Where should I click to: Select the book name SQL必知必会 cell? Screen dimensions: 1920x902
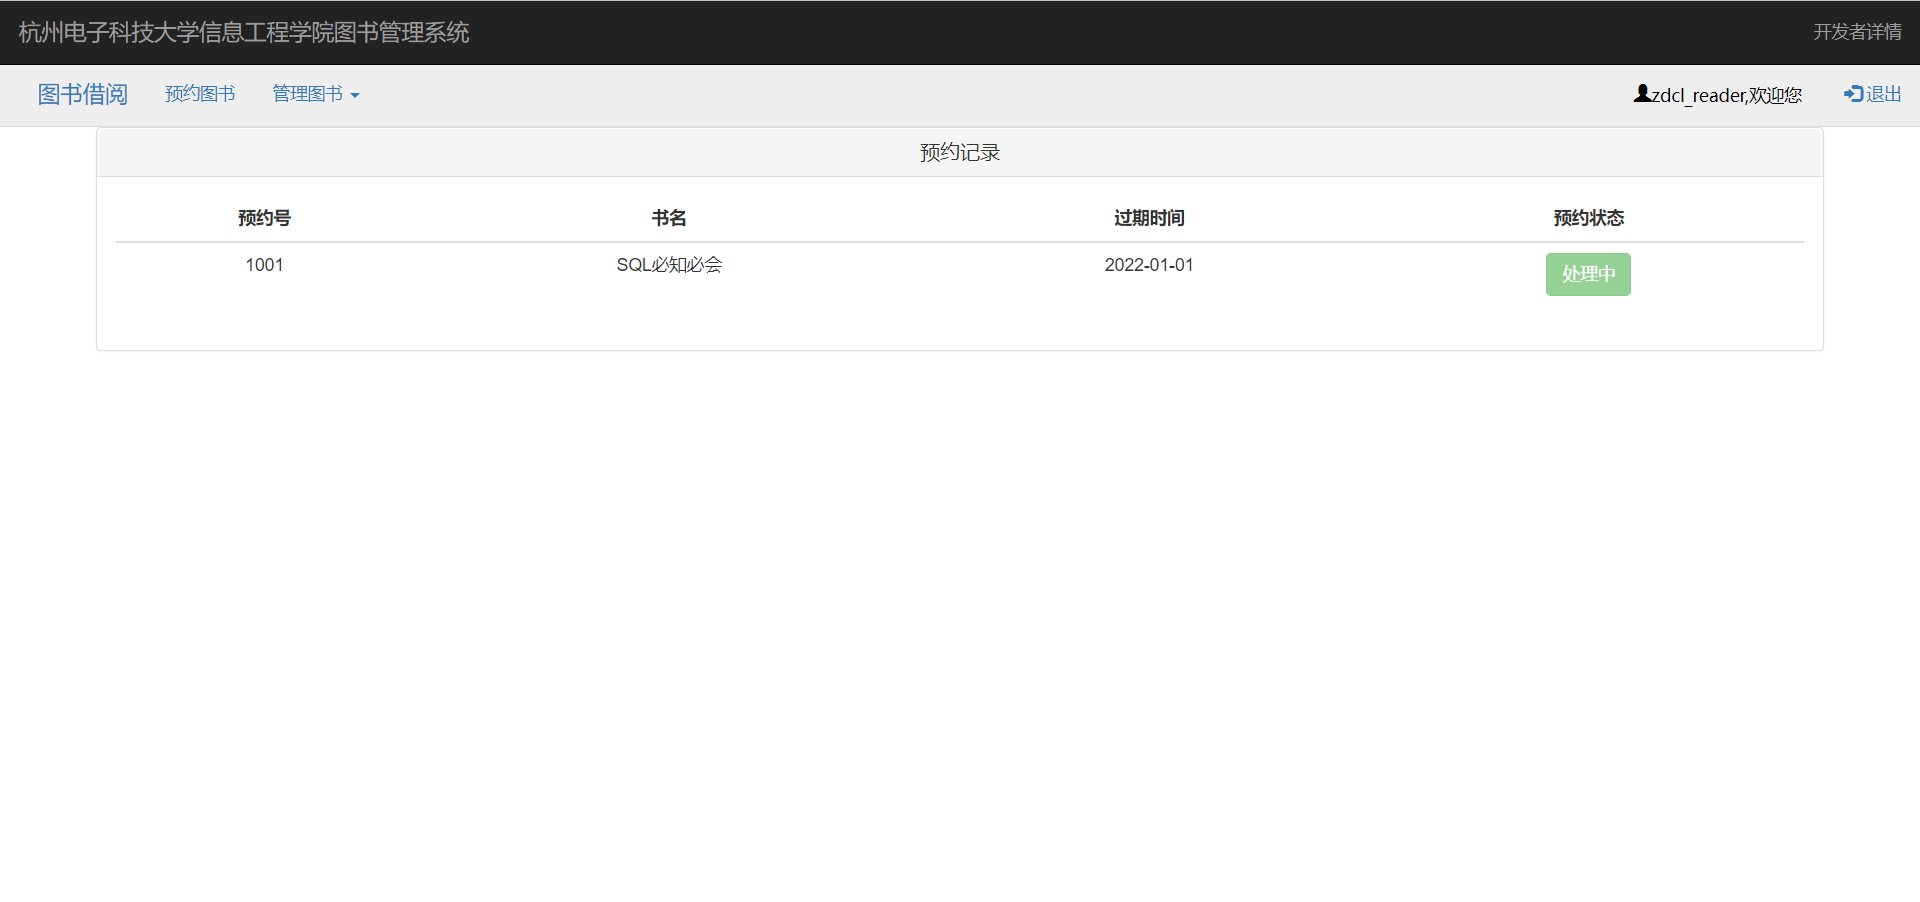pyautogui.click(x=669, y=265)
